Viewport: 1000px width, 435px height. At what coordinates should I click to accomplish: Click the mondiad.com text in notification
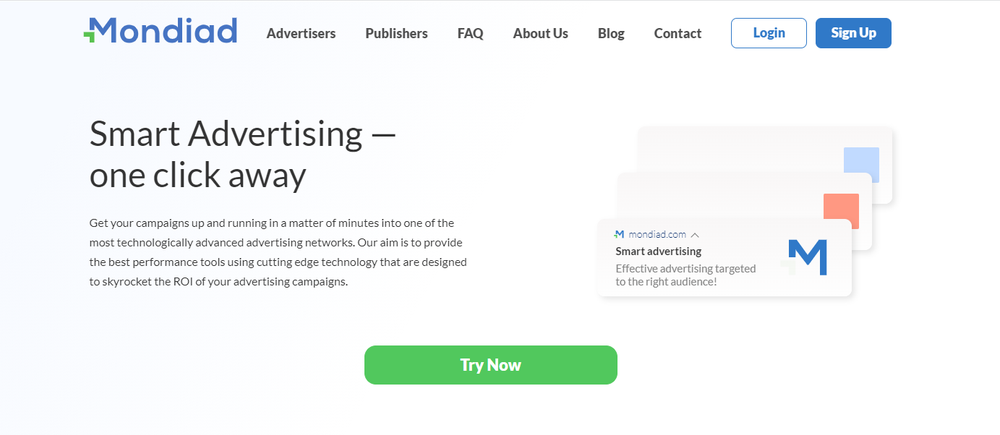click(658, 235)
